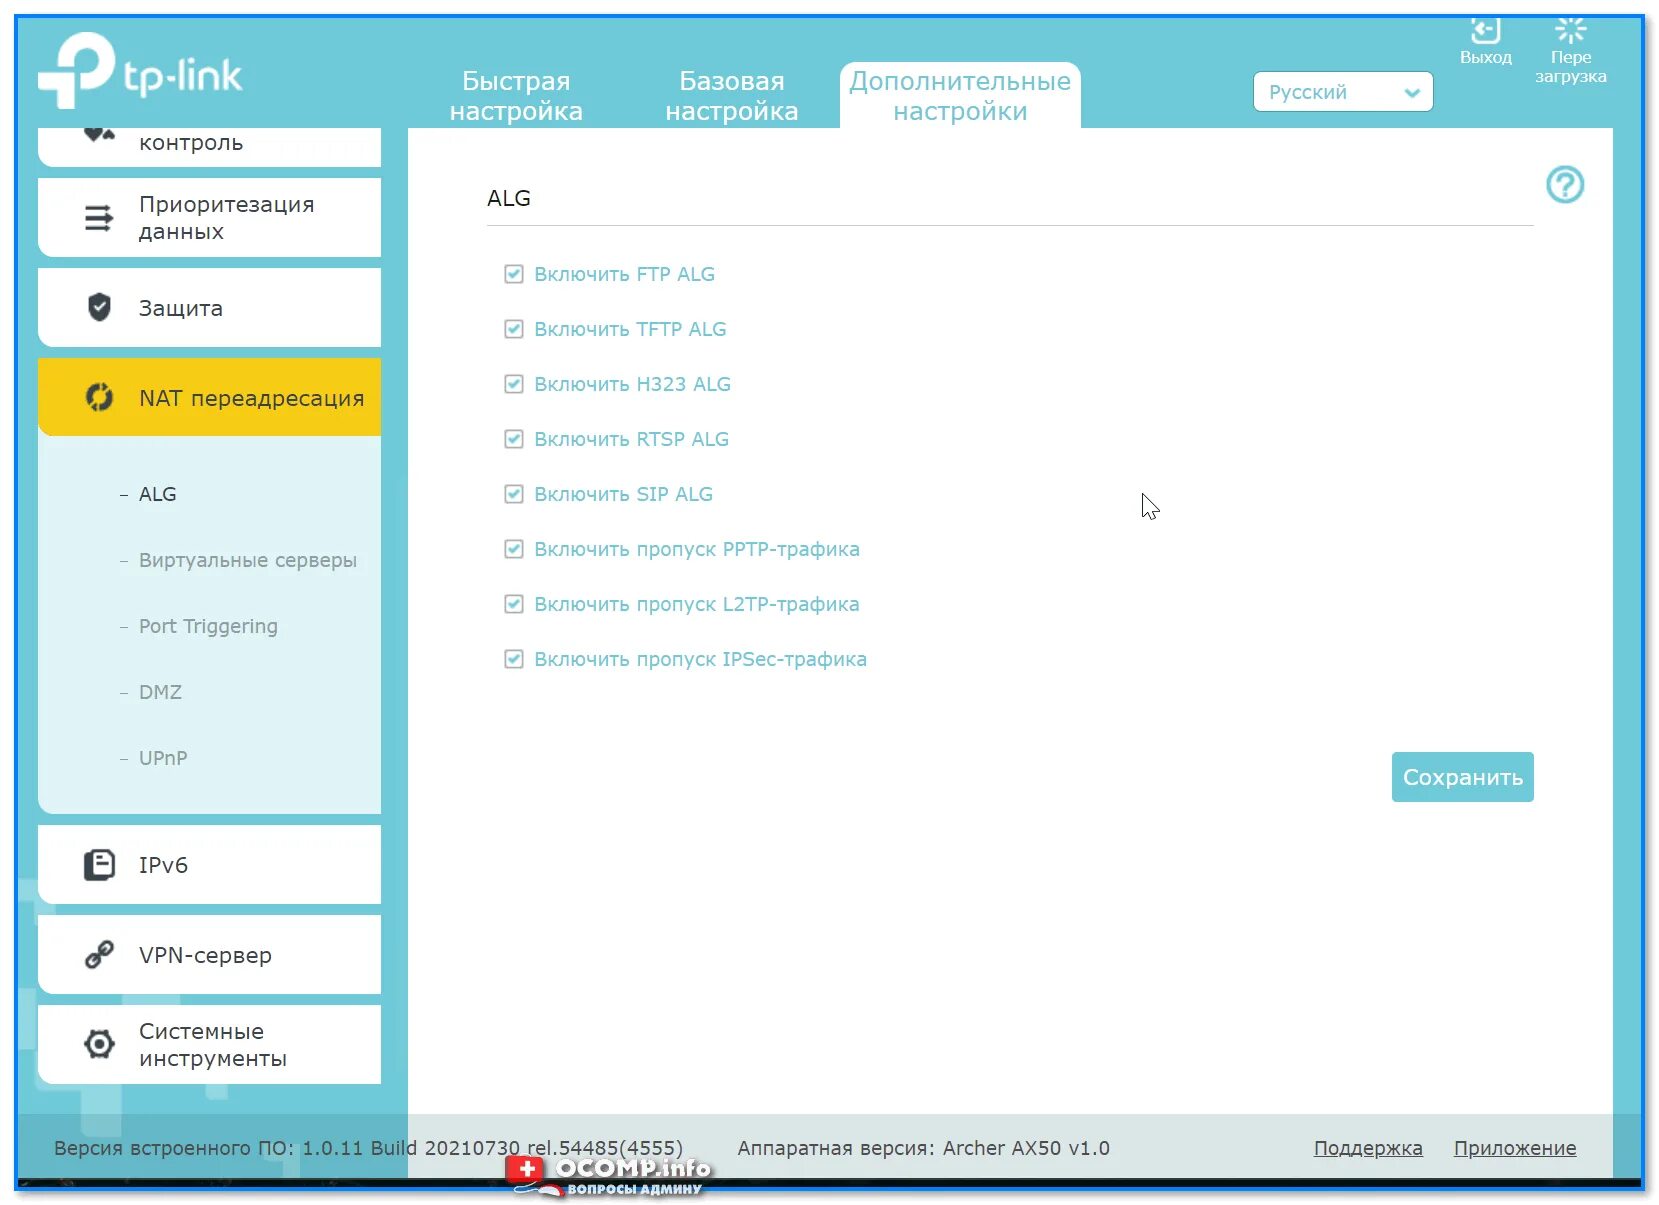Screen dimensions: 1659x1205
Task: Click the firmware version text
Action: (368, 1148)
